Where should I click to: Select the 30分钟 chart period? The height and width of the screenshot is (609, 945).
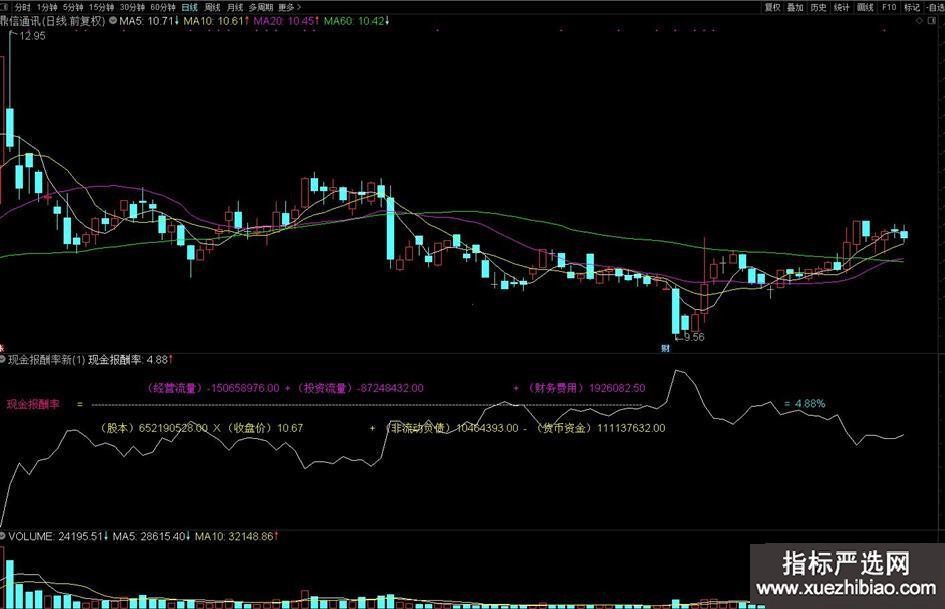coord(132,7)
